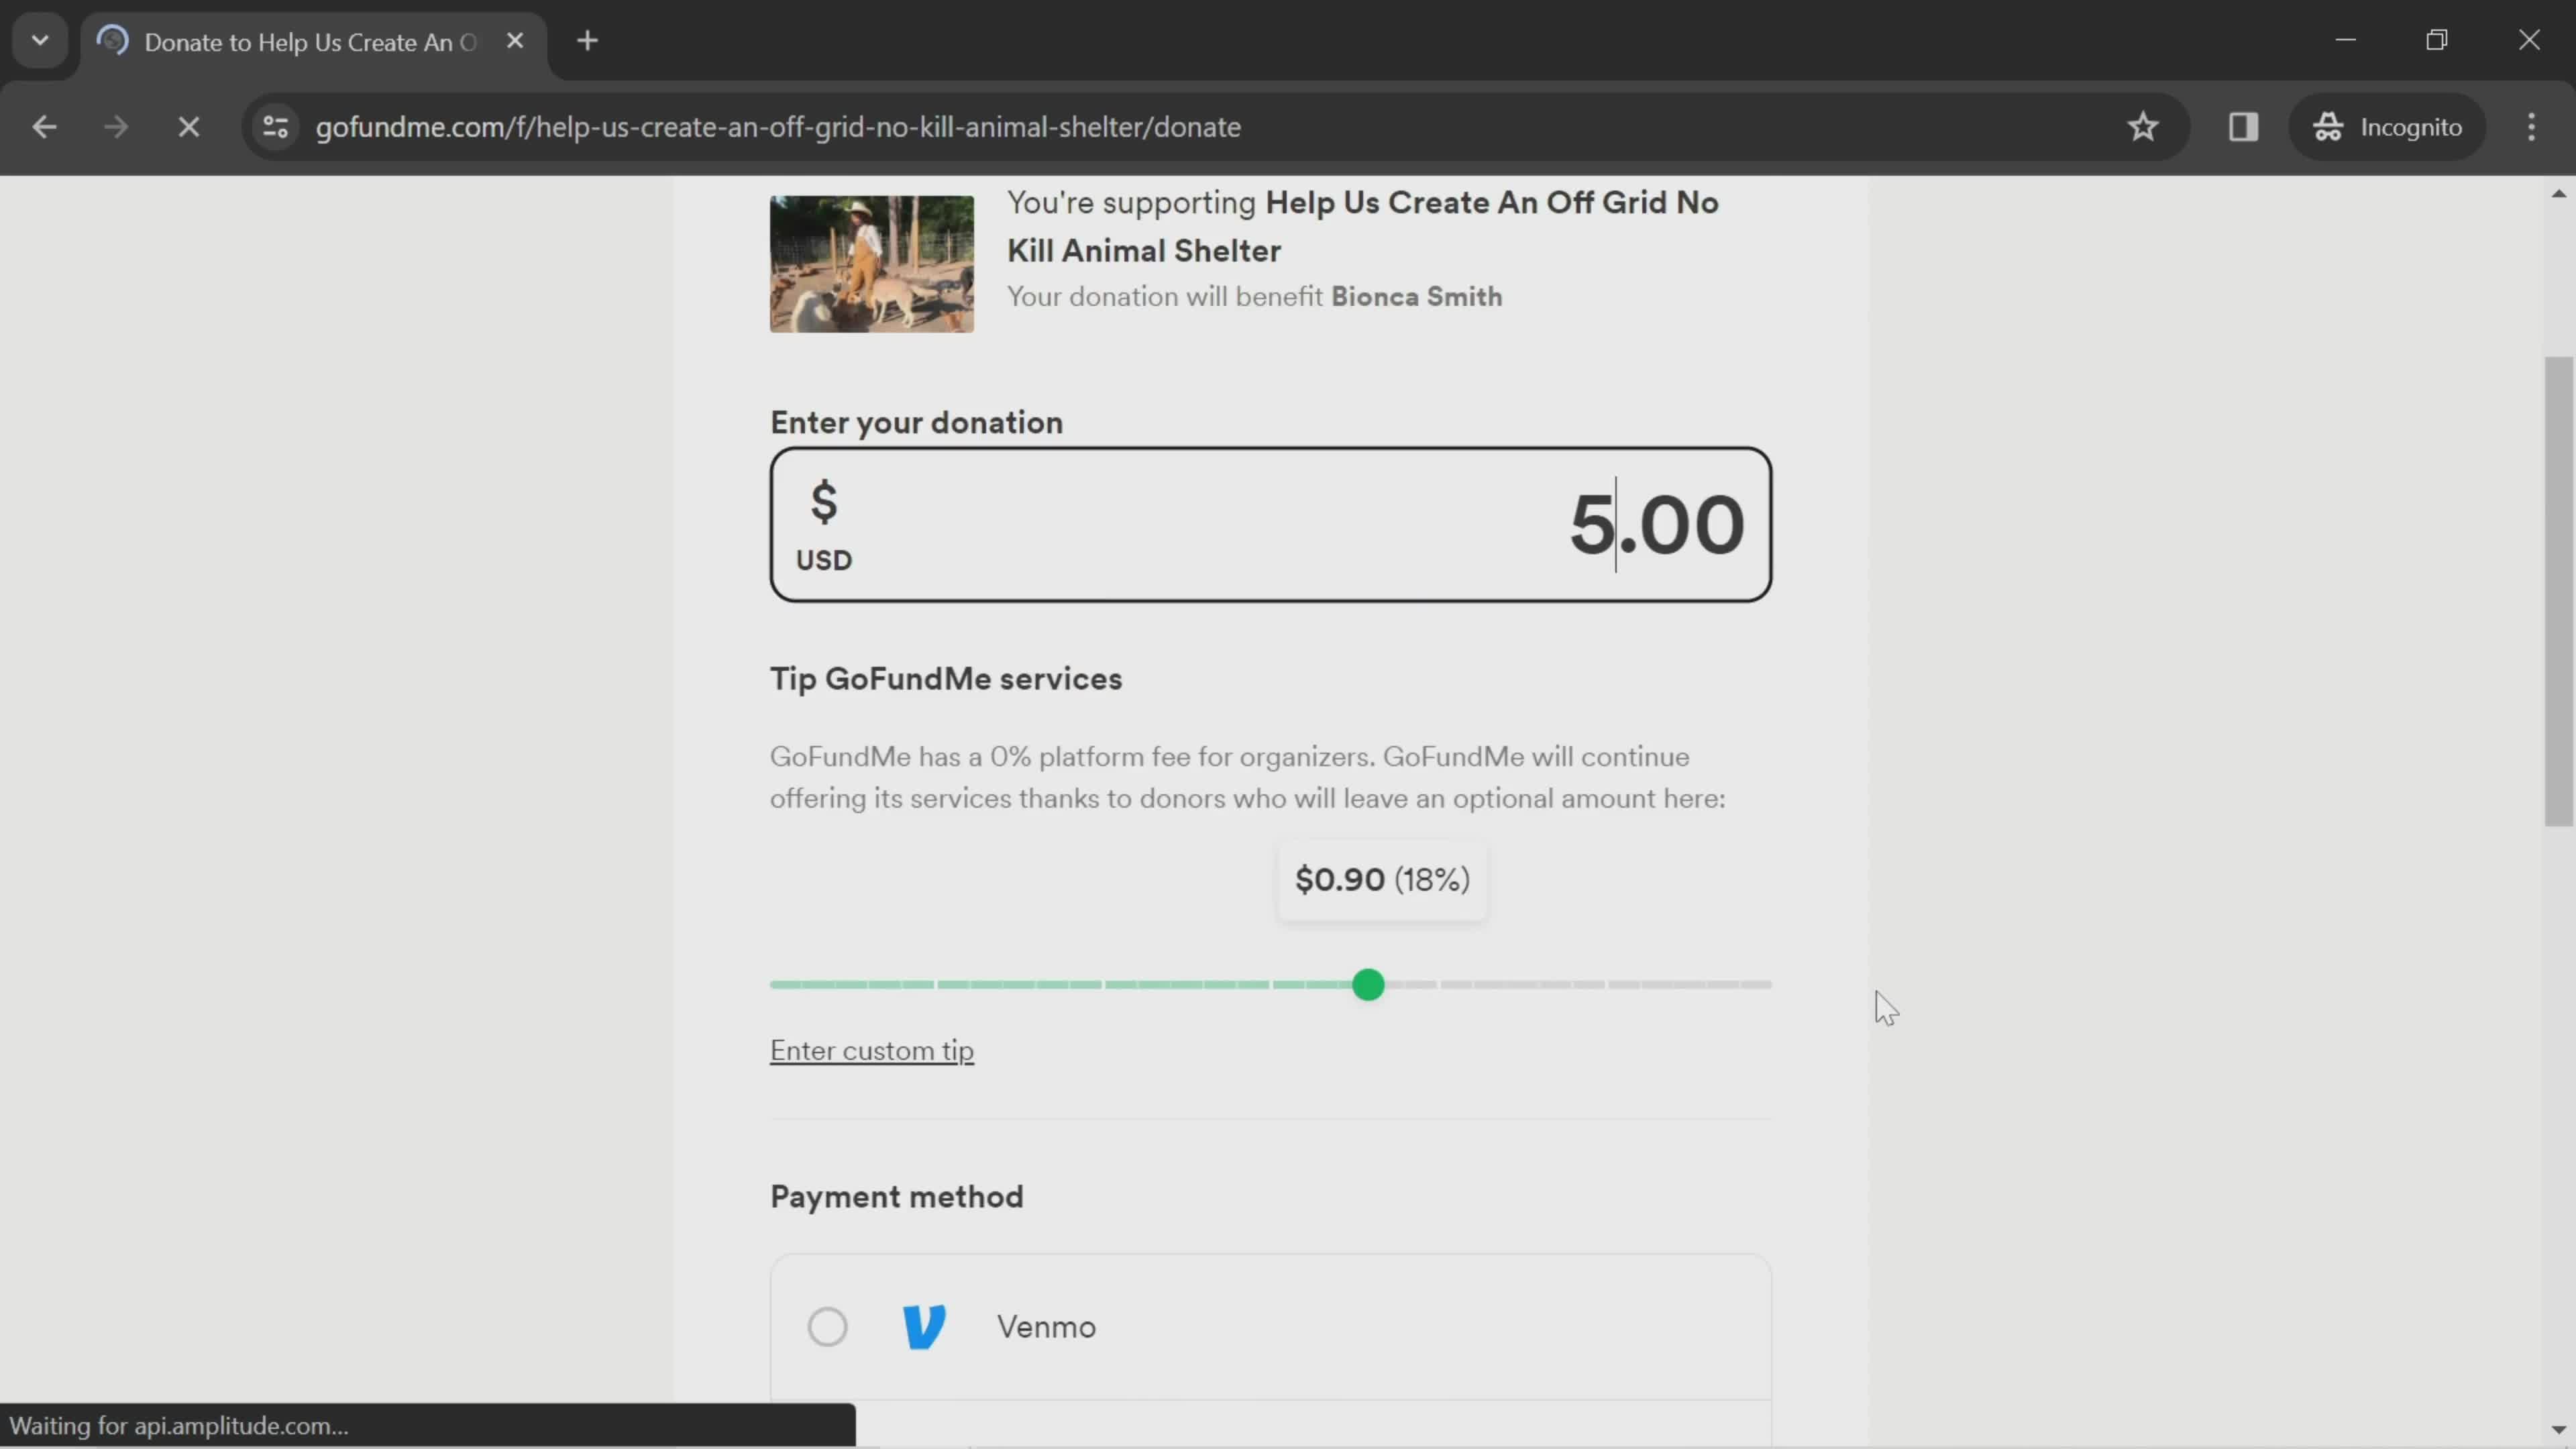
Task: Open the Chrome three-dot menu
Action: (2531, 127)
